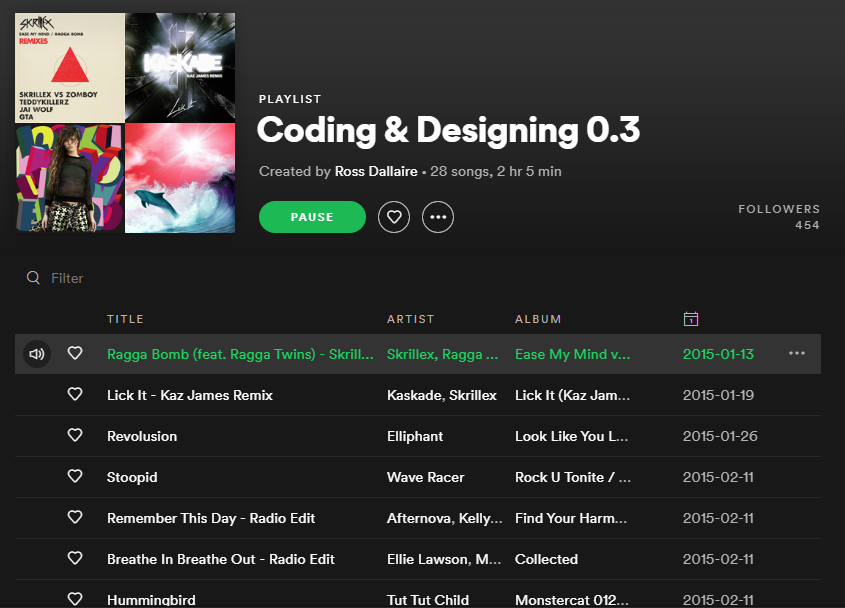This screenshot has width=845, height=608.
Task: Open the Afternova, Kelly... artist link
Action: click(x=445, y=519)
